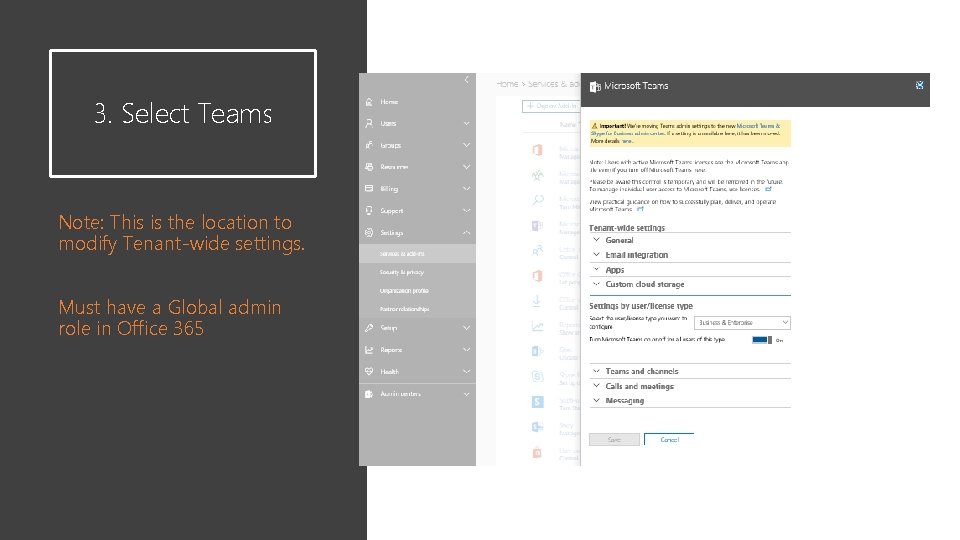The image size is (960, 540).
Task: Expand the Messaging section
Action: 689,401
